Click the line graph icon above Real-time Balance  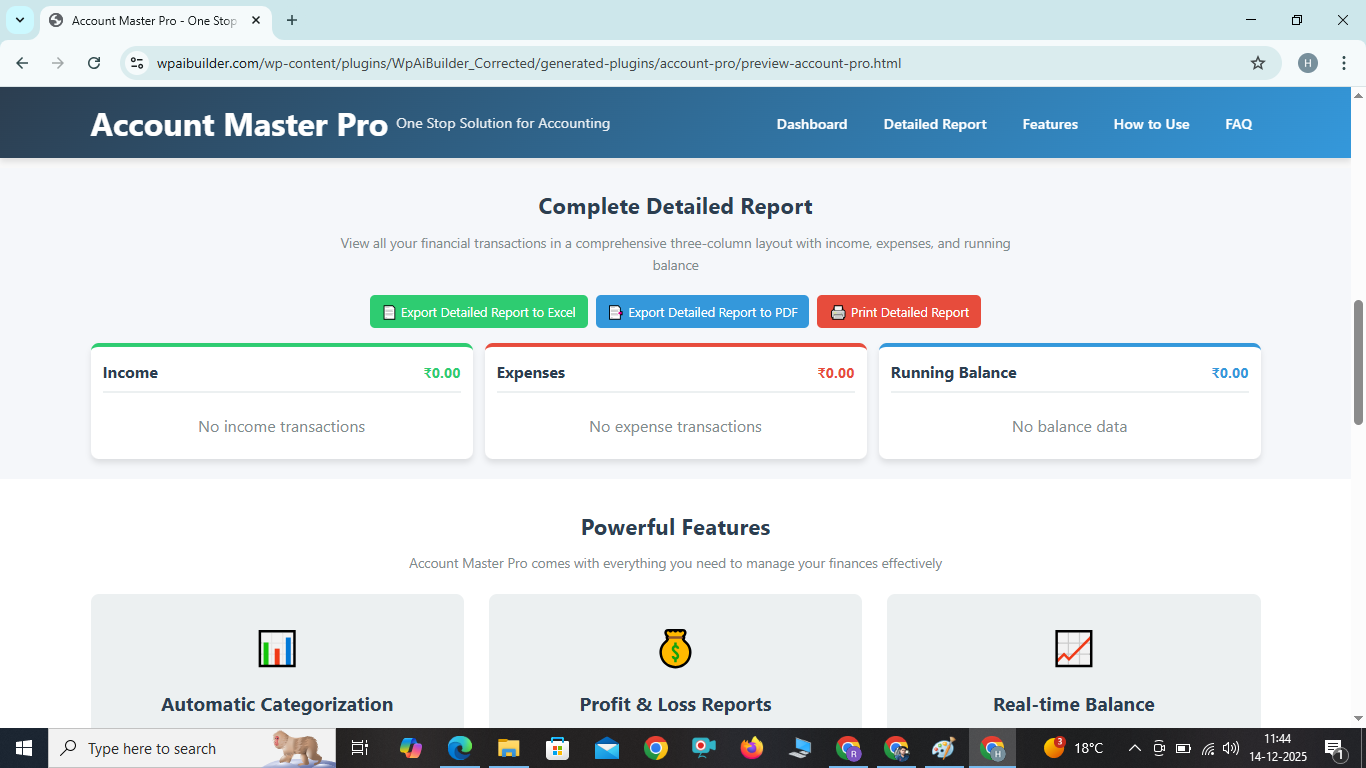(x=1073, y=648)
